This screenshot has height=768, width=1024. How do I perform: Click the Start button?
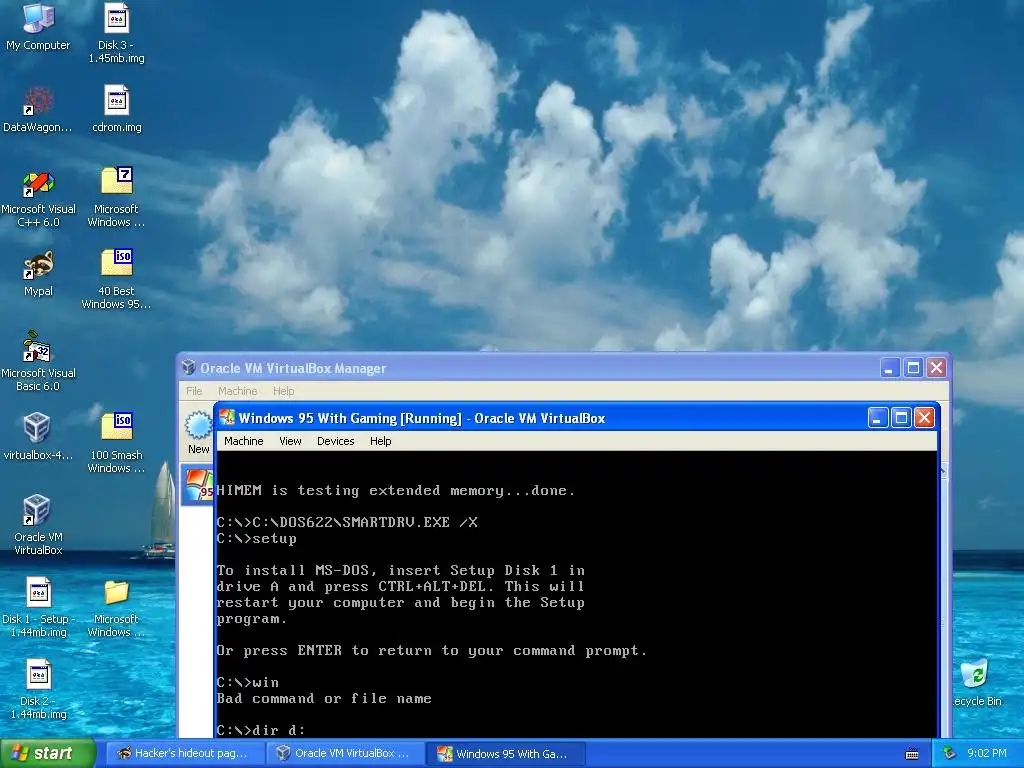pos(48,754)
